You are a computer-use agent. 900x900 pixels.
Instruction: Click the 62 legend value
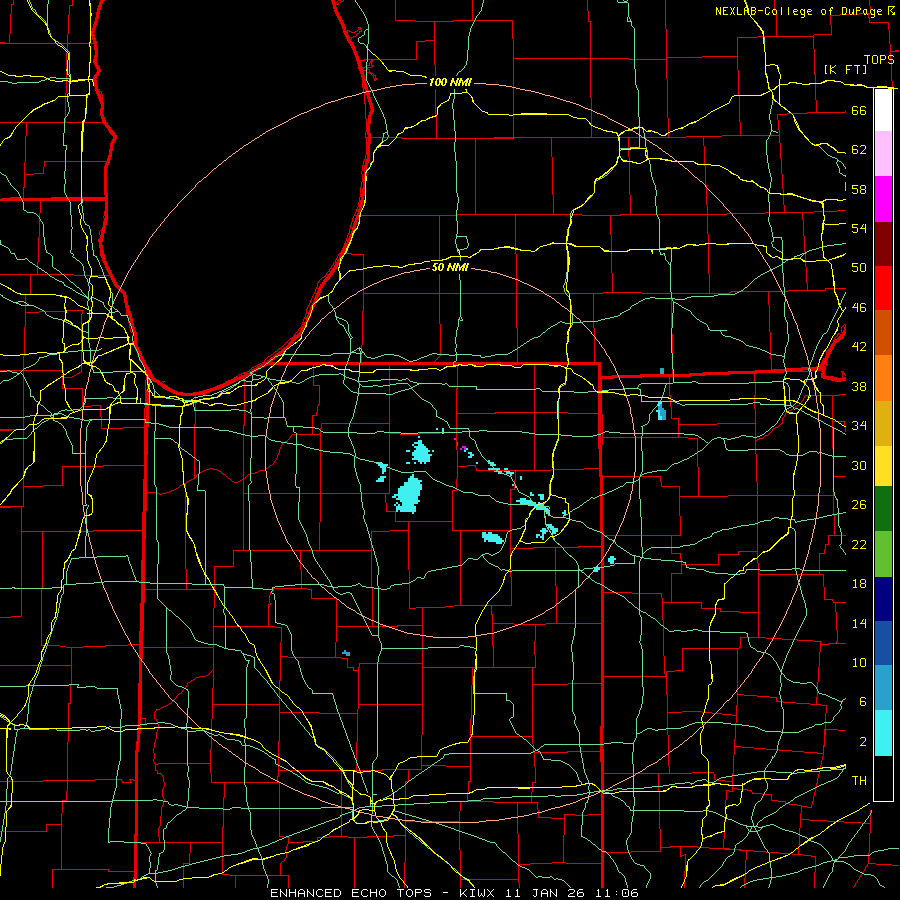pos(859,150)
